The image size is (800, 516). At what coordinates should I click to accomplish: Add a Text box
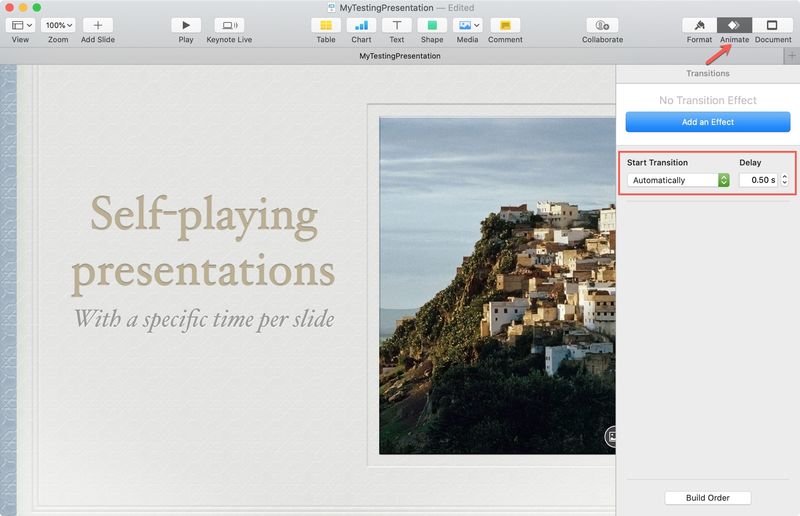pos(396,25)
